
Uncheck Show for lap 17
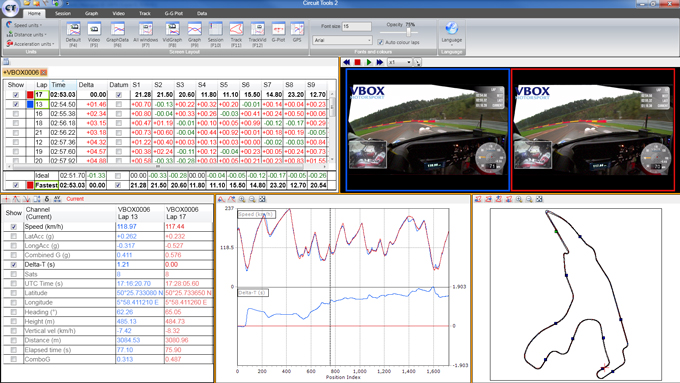(x=16, y=95)
